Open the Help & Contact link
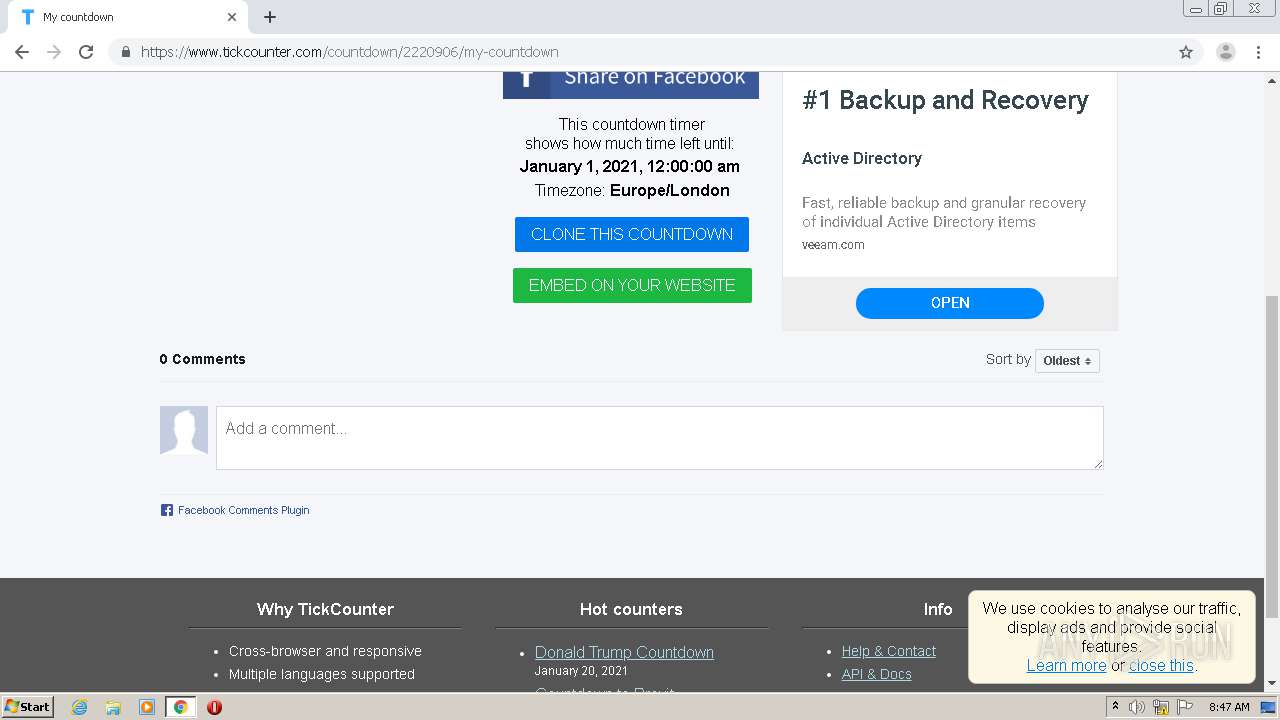1280x720 pixels. (x=889, y=651)
